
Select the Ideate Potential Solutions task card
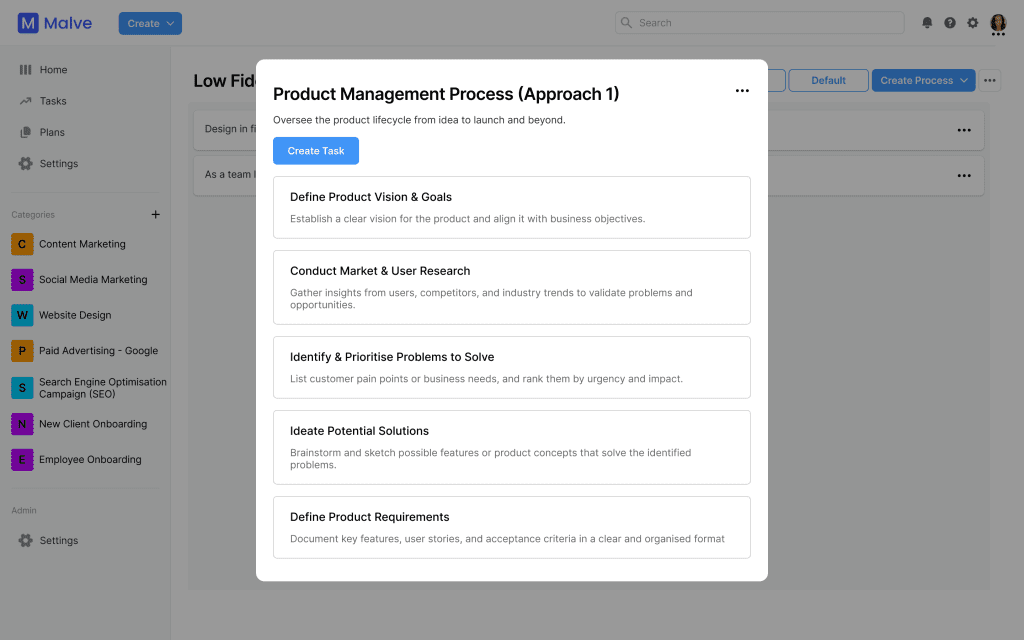[511, 447]
